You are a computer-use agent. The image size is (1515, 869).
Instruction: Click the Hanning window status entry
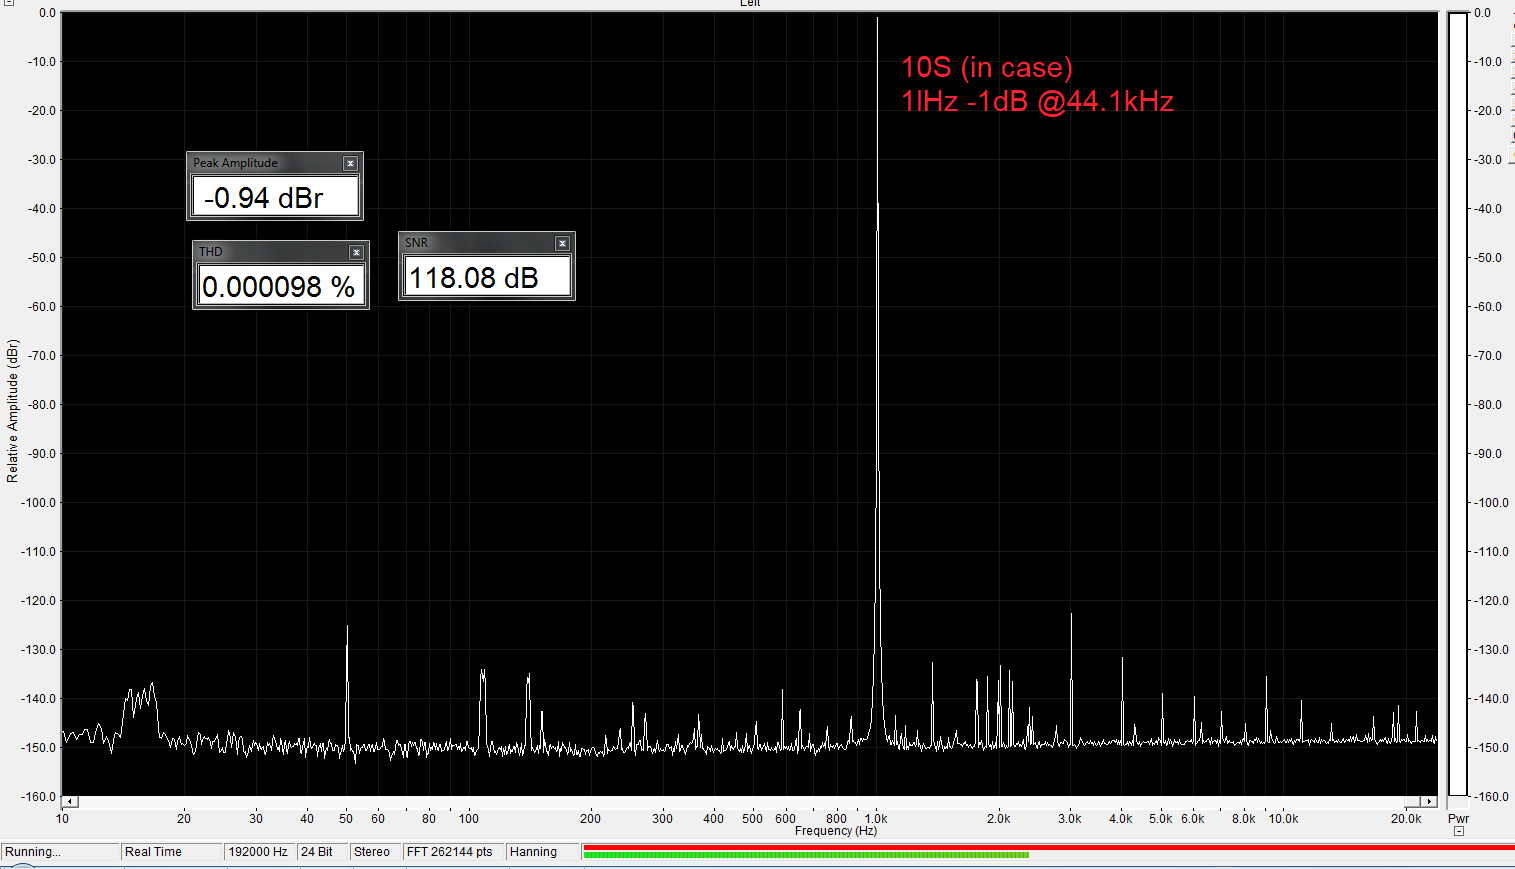(x=542, y=852)
